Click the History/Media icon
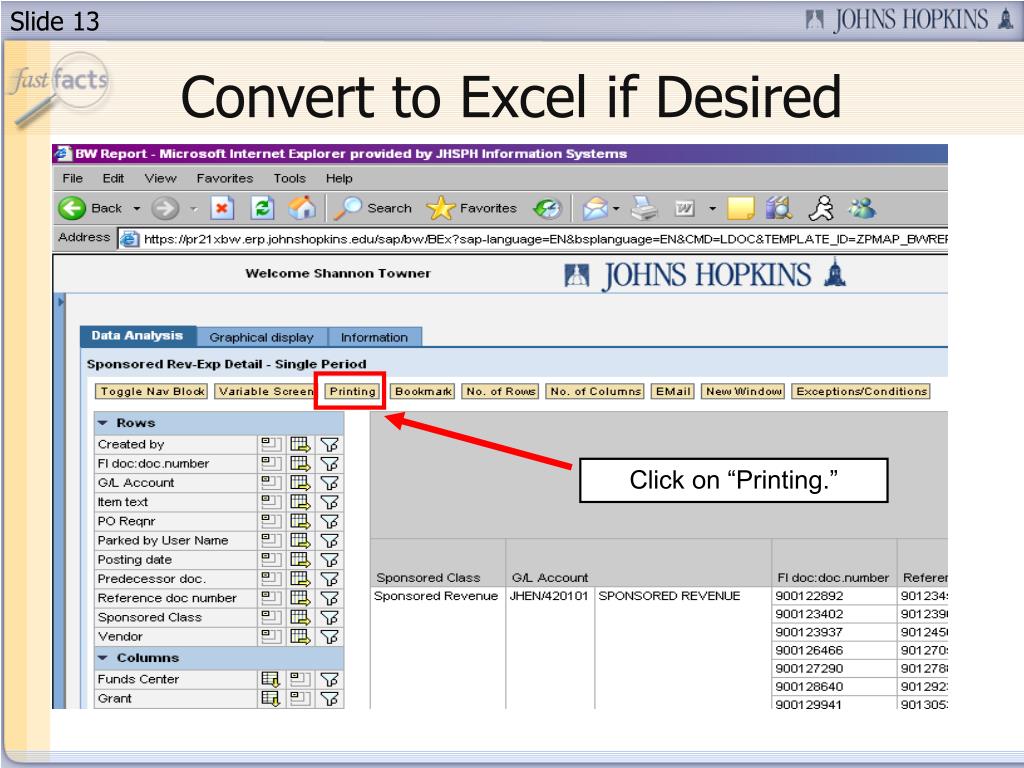The image size is (1024, 768). coord(547,208)
